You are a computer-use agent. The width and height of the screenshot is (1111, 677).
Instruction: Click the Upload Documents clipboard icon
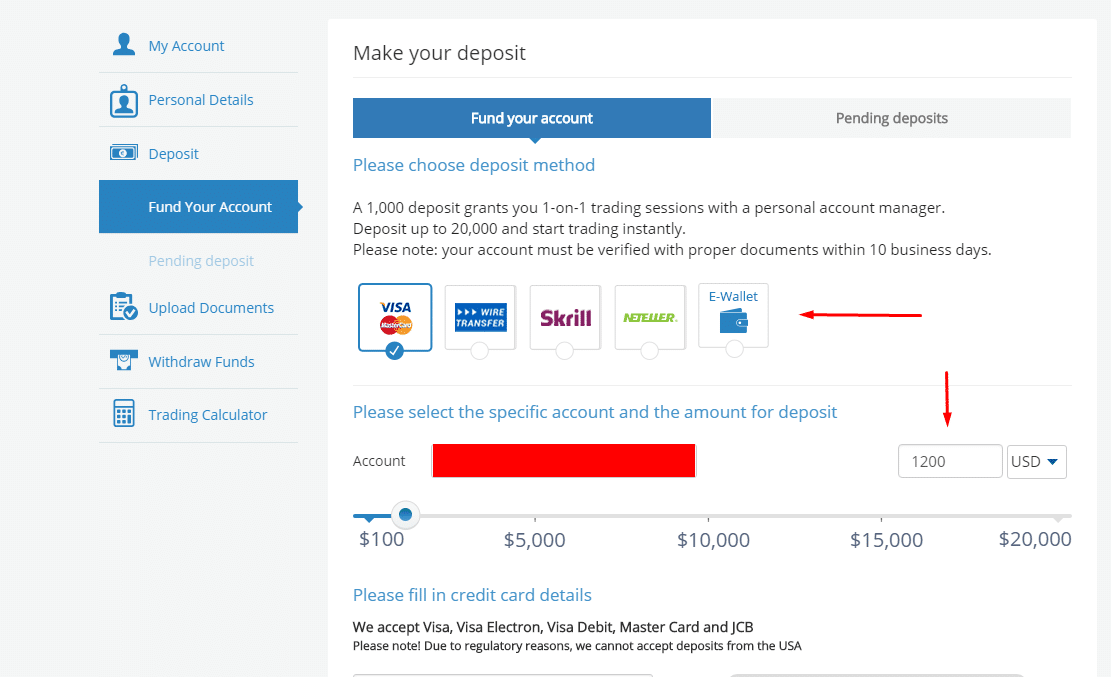point(124,307)
